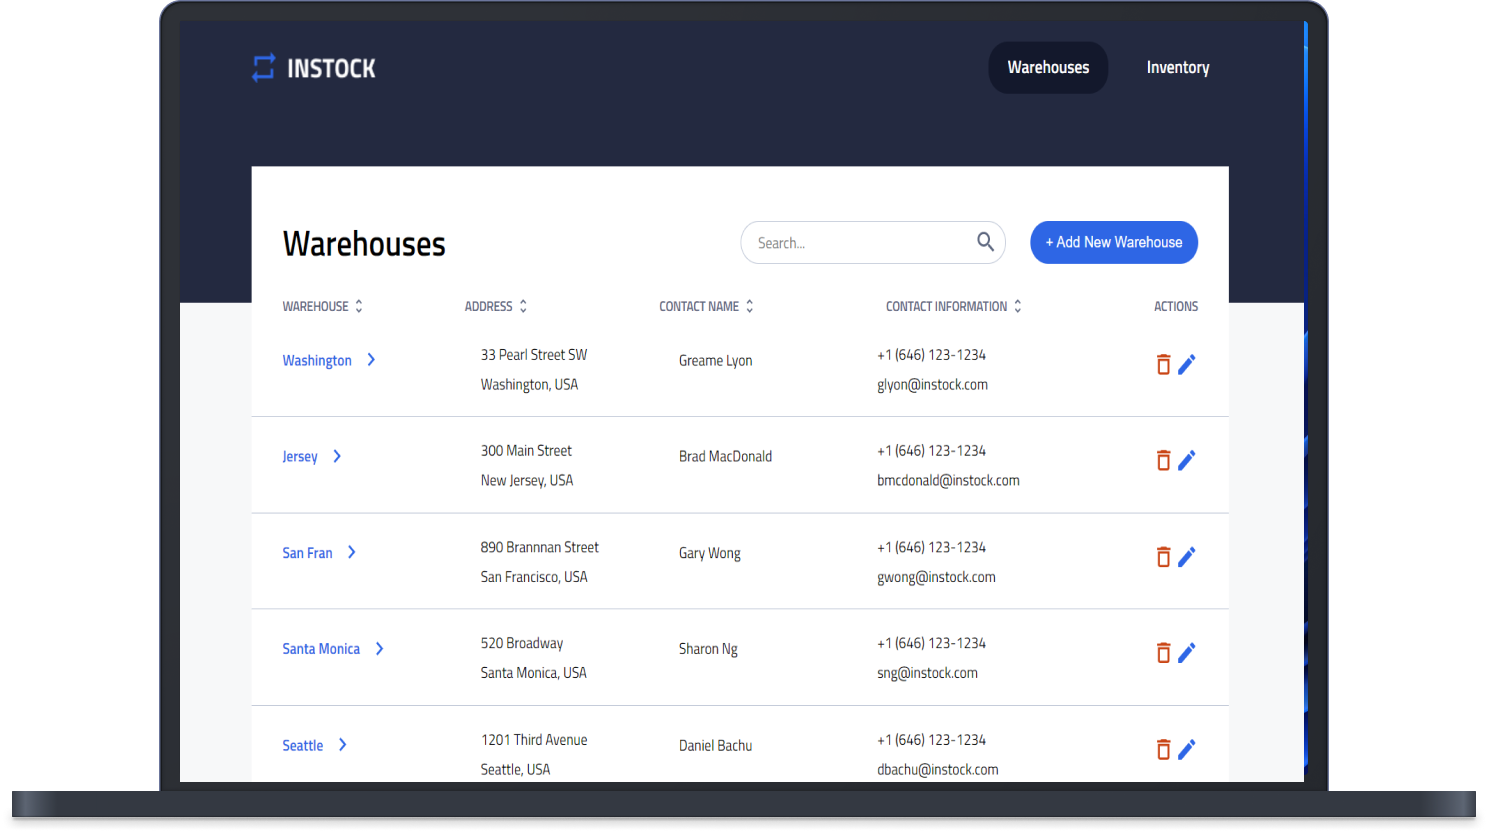Click the InStock logo

[314, 68]
